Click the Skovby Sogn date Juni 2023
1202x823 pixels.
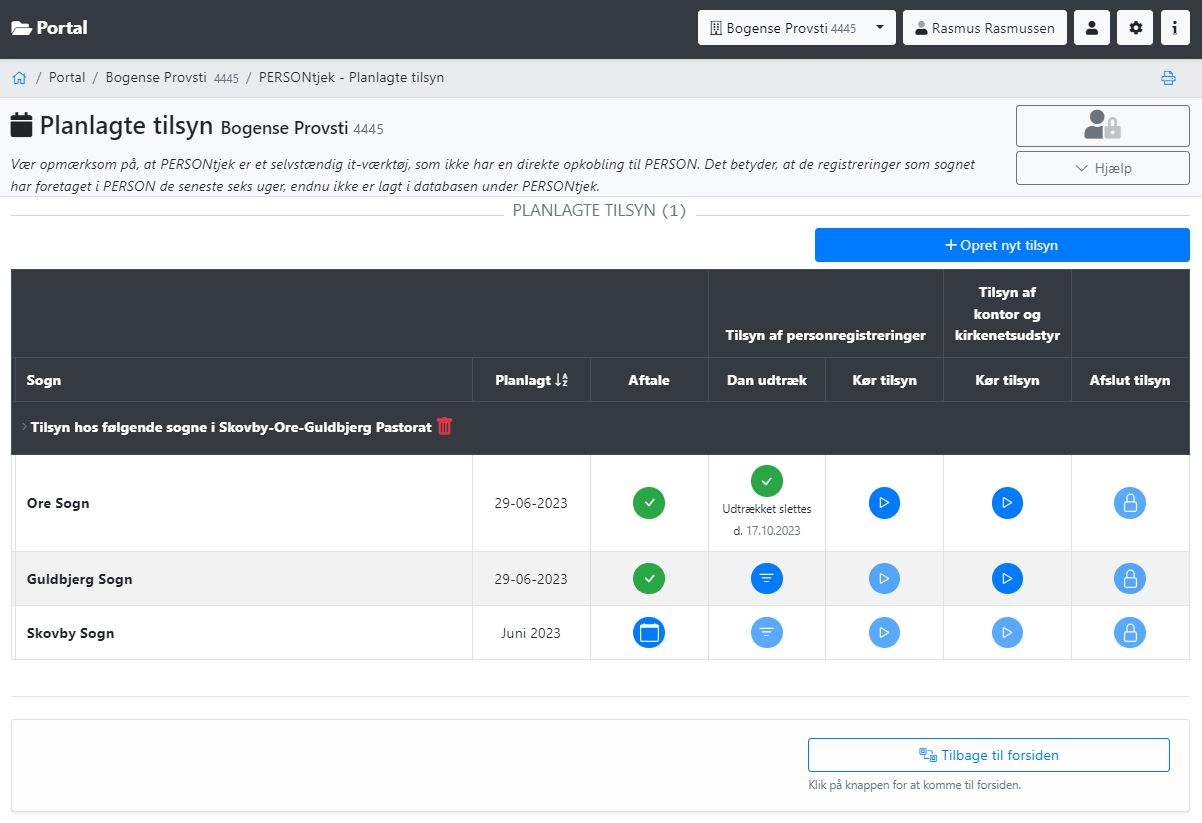(531, 633)
